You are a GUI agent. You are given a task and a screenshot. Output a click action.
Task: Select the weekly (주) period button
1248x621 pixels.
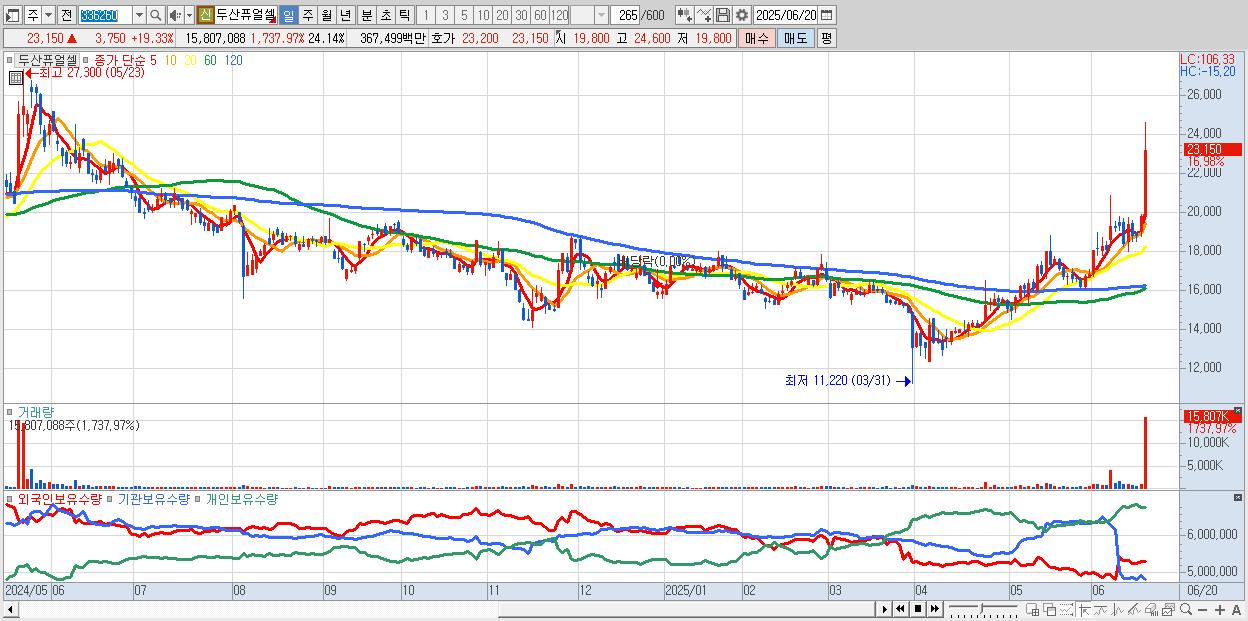pos(307,15)
